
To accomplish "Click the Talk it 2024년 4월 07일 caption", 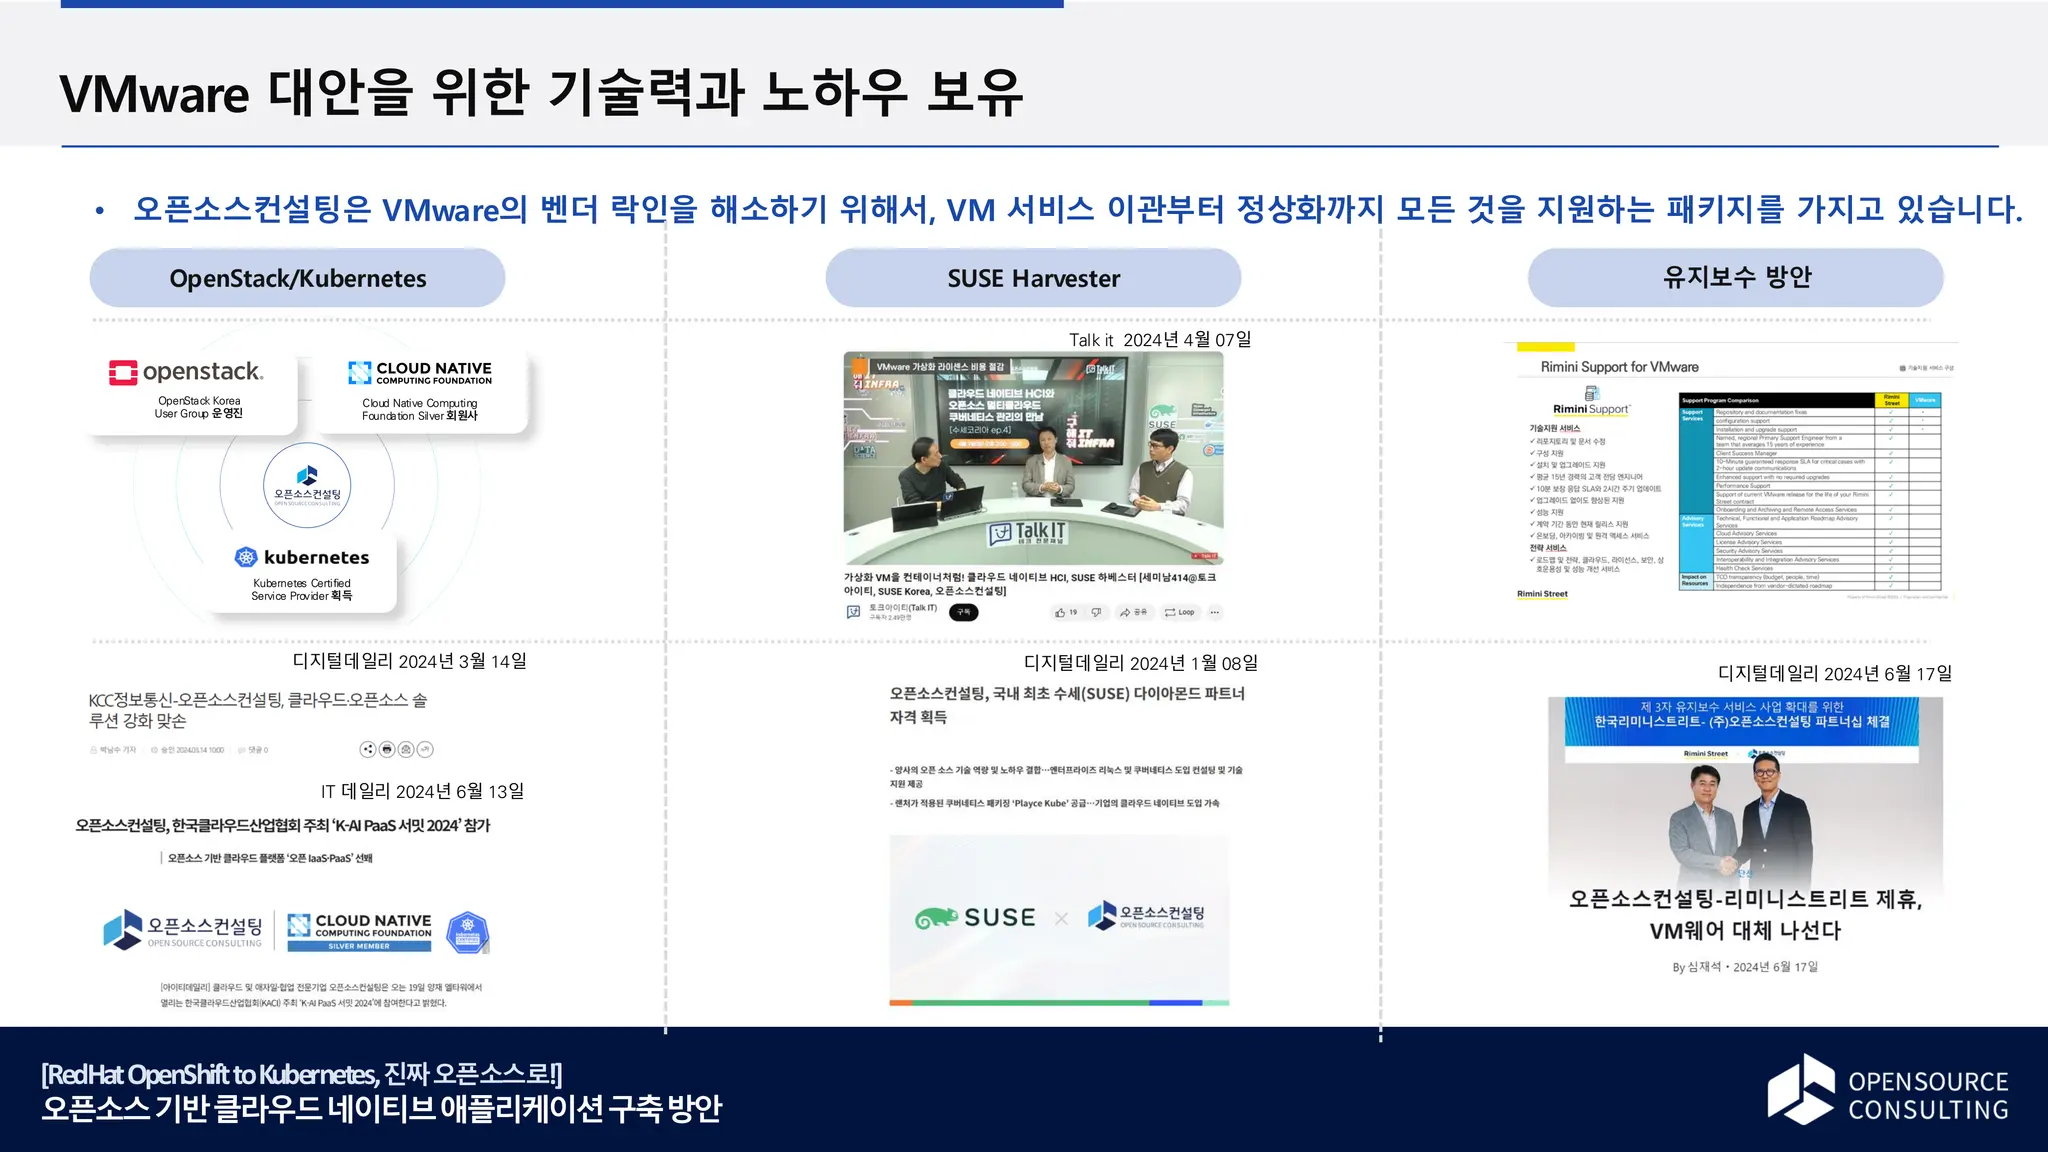I will [1160, 340].
